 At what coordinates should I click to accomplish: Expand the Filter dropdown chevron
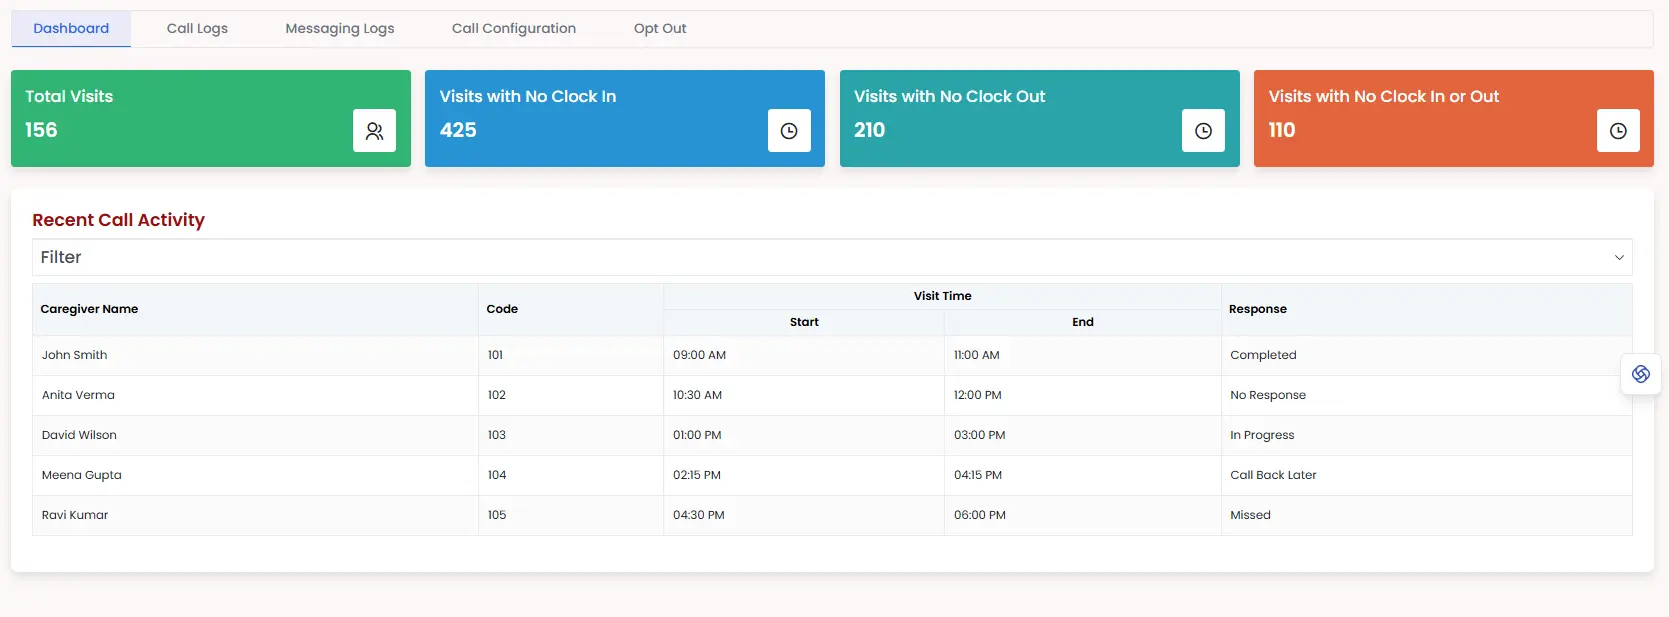tap(1619, 258)
